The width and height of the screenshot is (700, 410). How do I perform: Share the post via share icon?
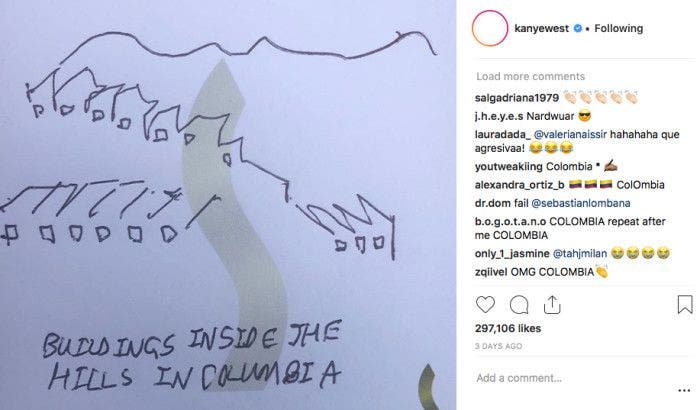pos(552,305)
